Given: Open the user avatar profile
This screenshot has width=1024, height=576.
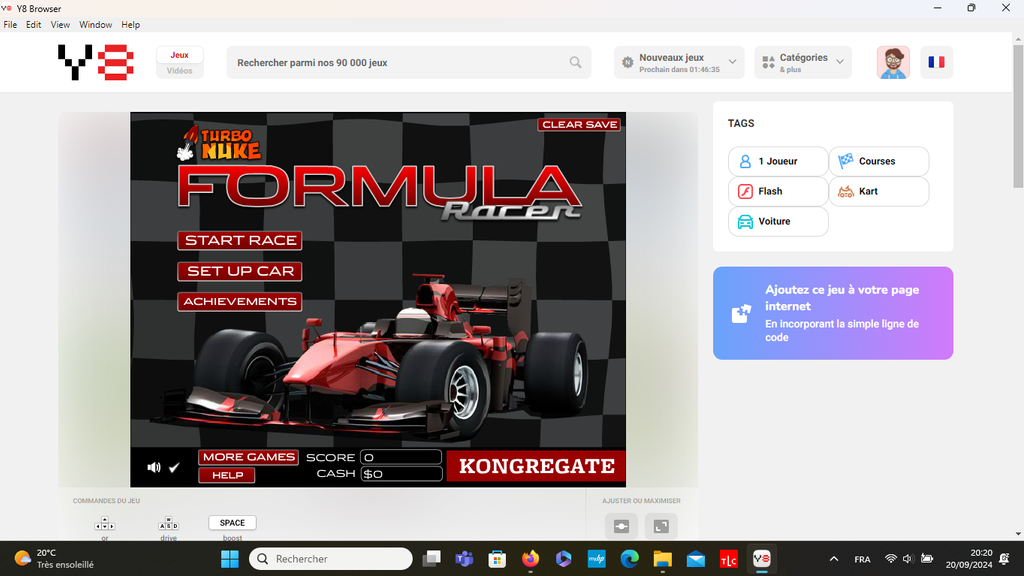Looking at the screenshot, I should point(893,62).
